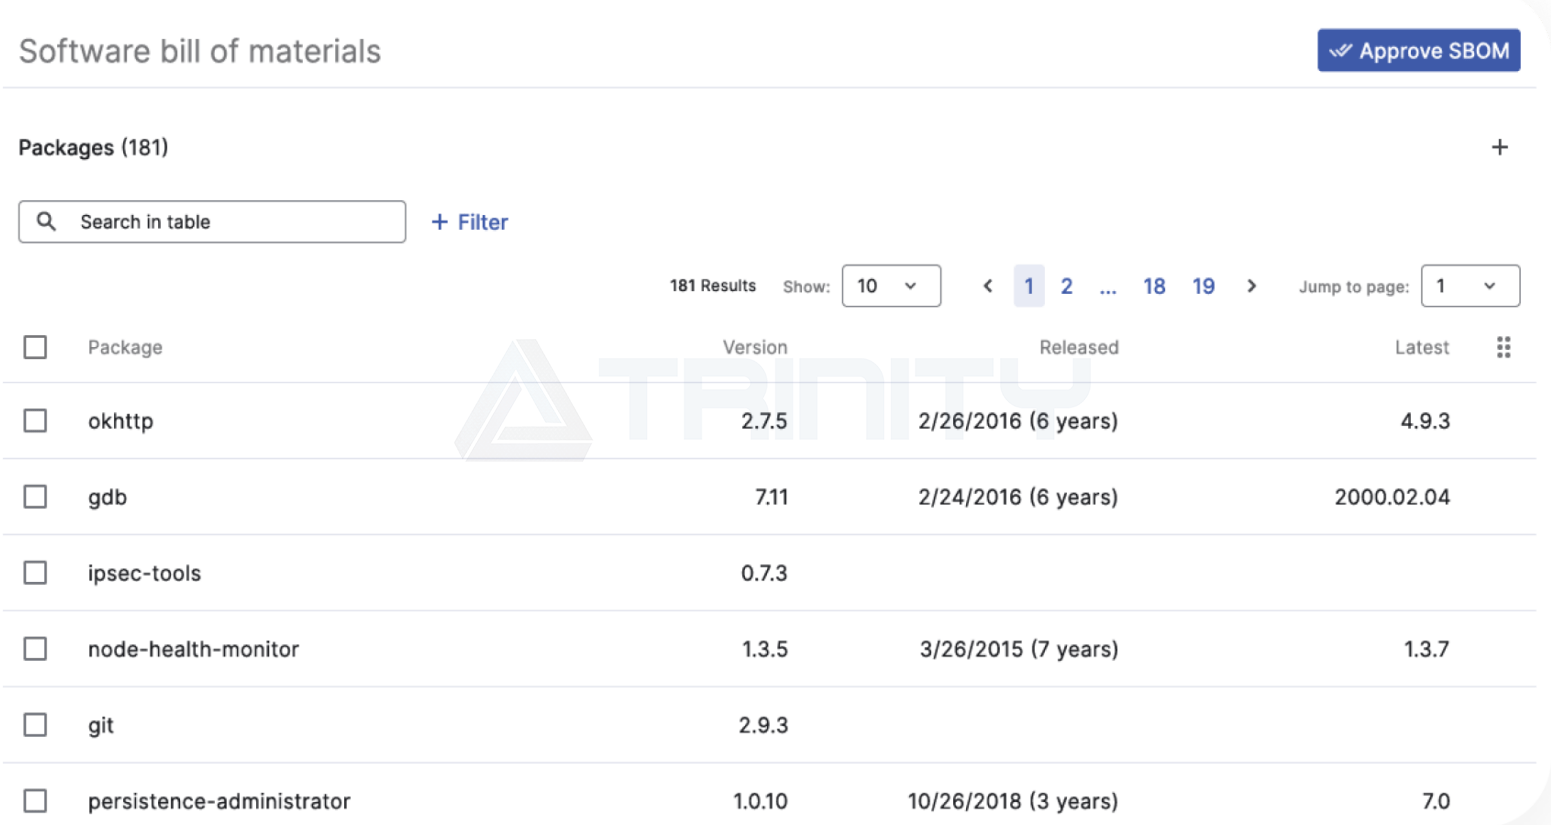Click the node-health-monitor package name
1551x825 pixels.
click(x=193, y=649)
